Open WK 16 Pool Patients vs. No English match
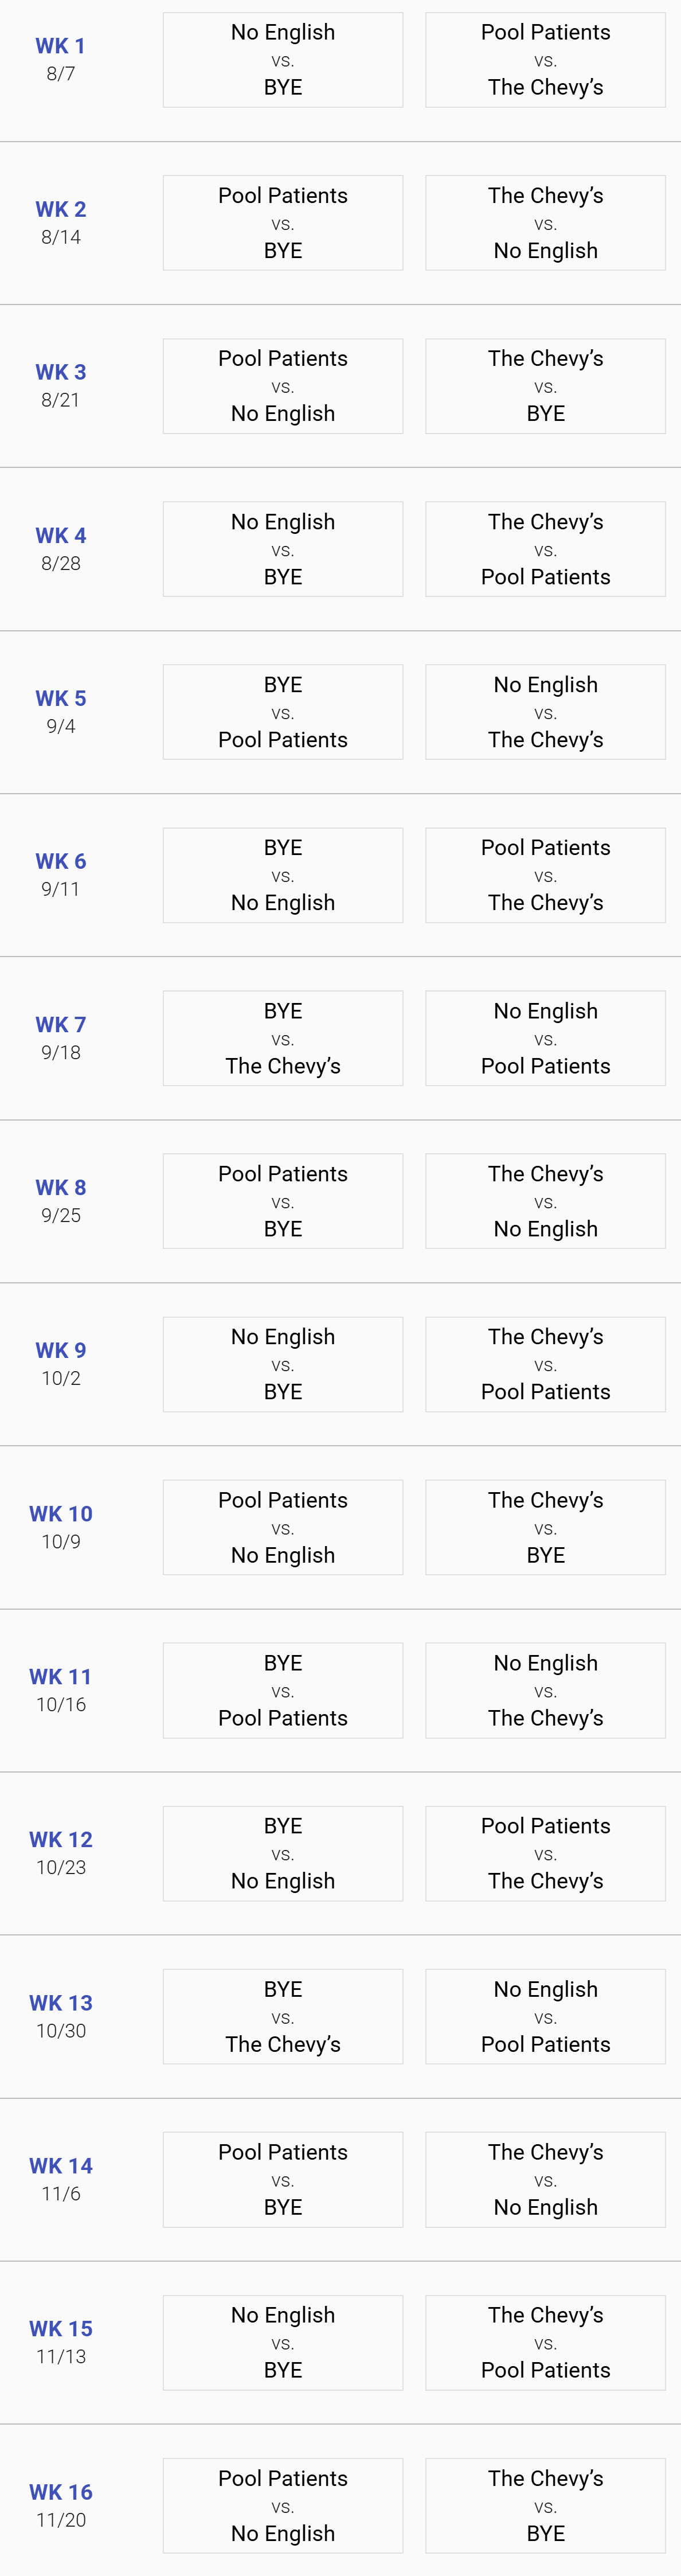The image size is (681, 2576). pyautogui.click(x=283, y=2505)
